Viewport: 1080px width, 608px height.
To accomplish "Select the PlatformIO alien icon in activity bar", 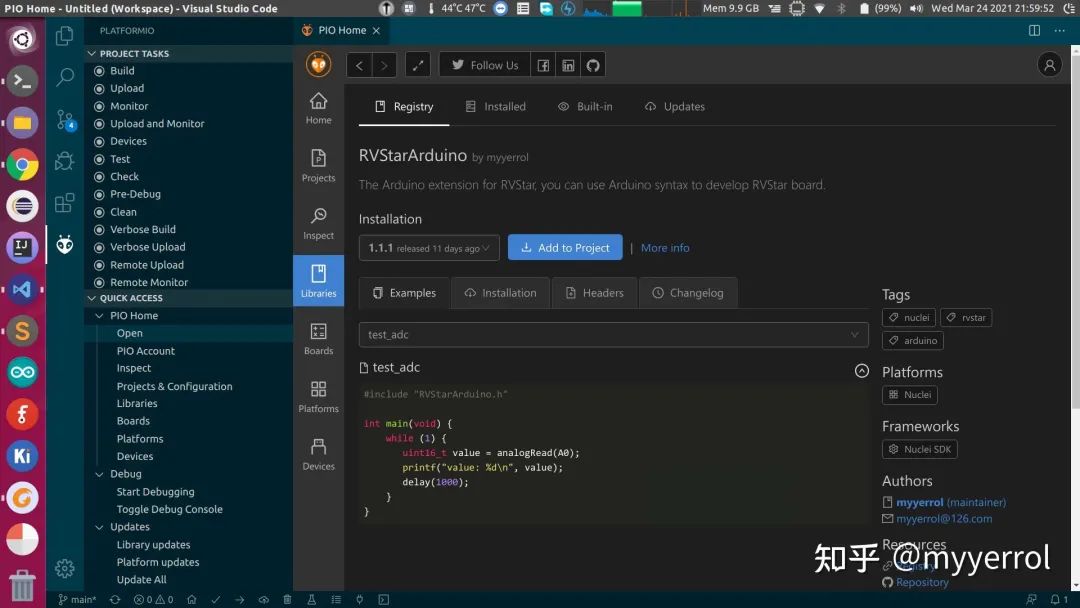I will coord(65,244).
